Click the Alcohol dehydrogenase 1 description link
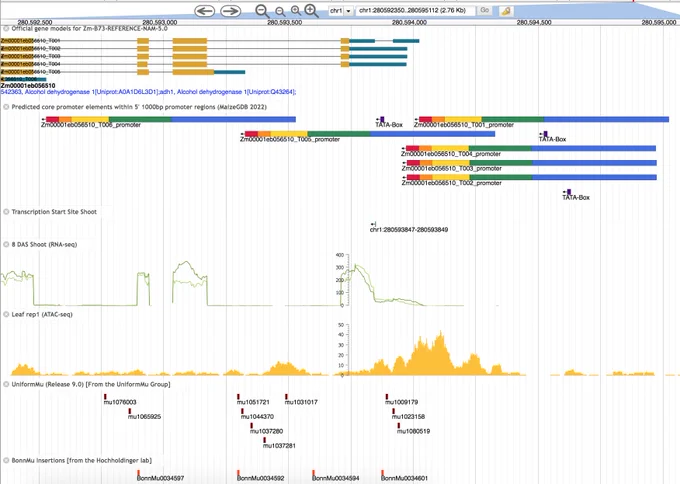680x484 pixels. [x=148, y=92]
